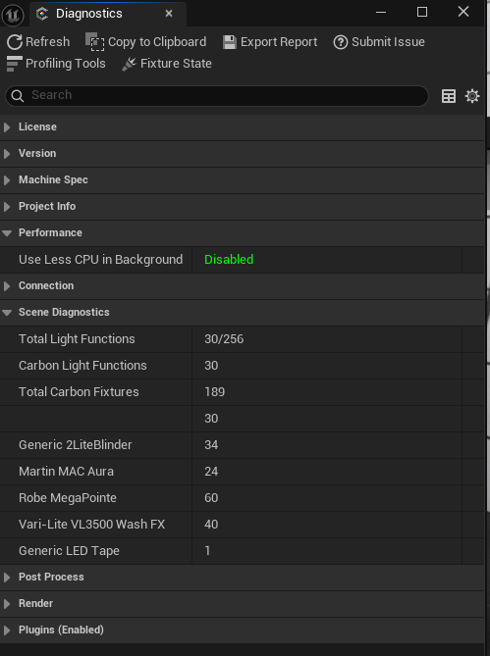Screen dimensions: 490x656
Task: Close the Diagnostics tab
Action: [x=169, y=14]
